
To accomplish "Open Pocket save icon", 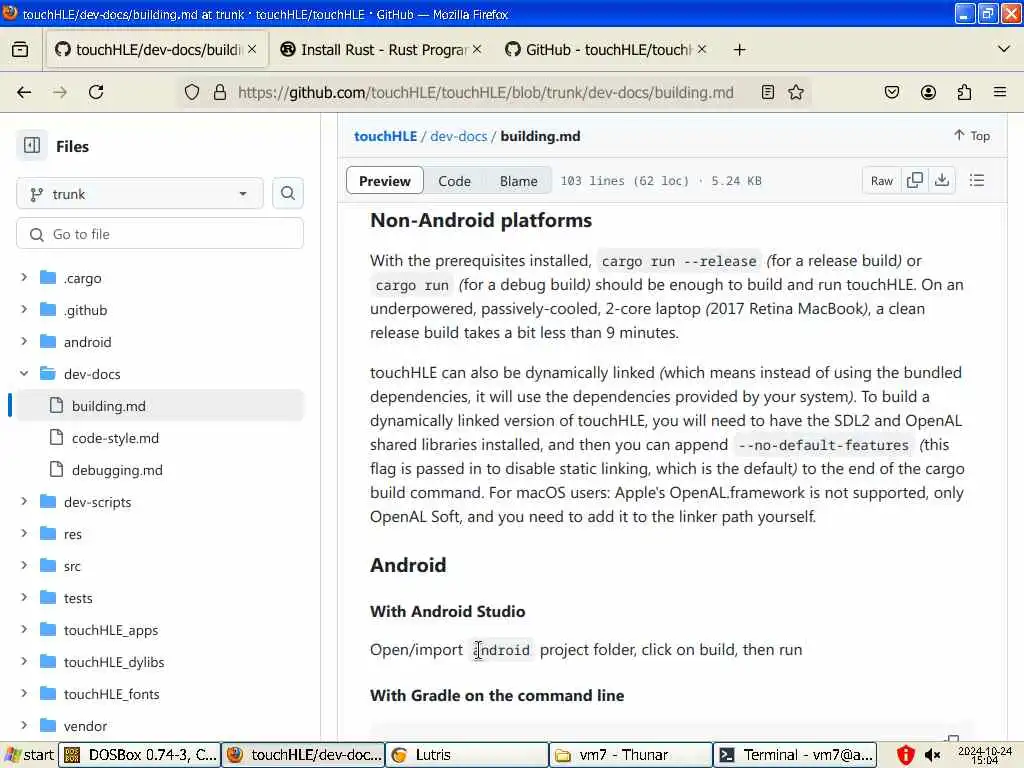I will tap(891, 92).
